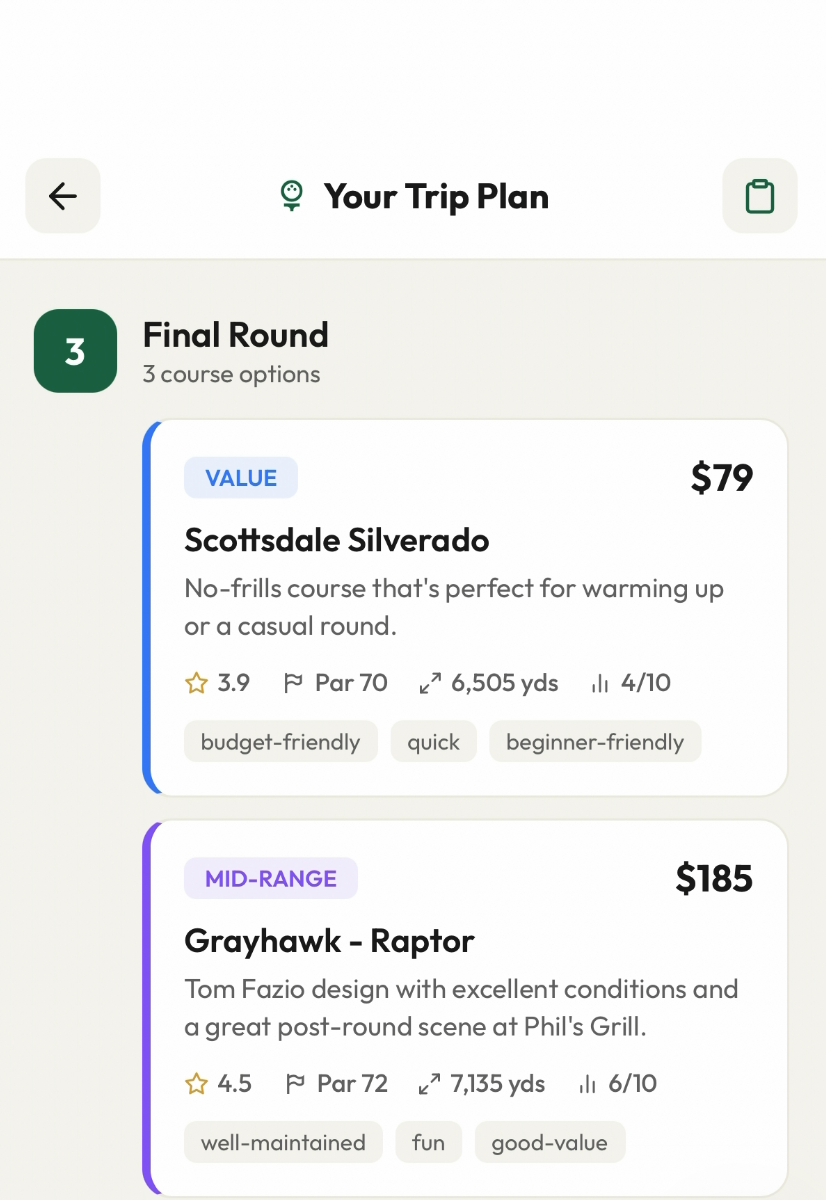Image resolution: width=826 pixels, height=1200 pixels.
Task: Tap the good-value tag
Action: [549, 1143]
